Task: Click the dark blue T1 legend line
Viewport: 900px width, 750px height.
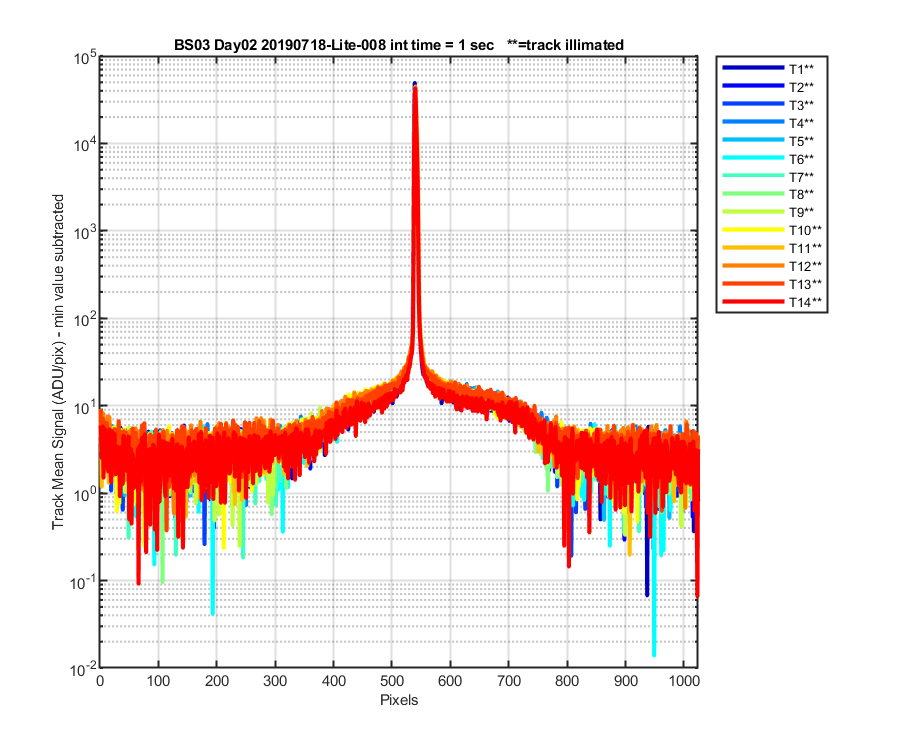Action: [x=753, y=68]
